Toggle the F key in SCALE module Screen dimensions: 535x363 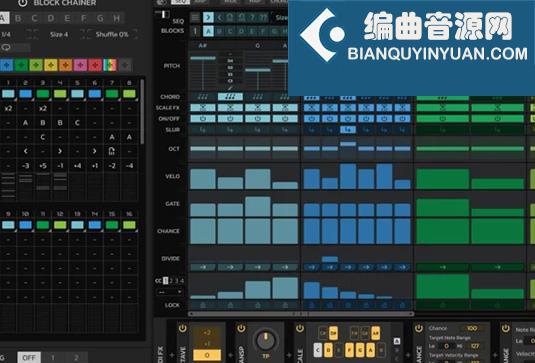coord(349,350)
